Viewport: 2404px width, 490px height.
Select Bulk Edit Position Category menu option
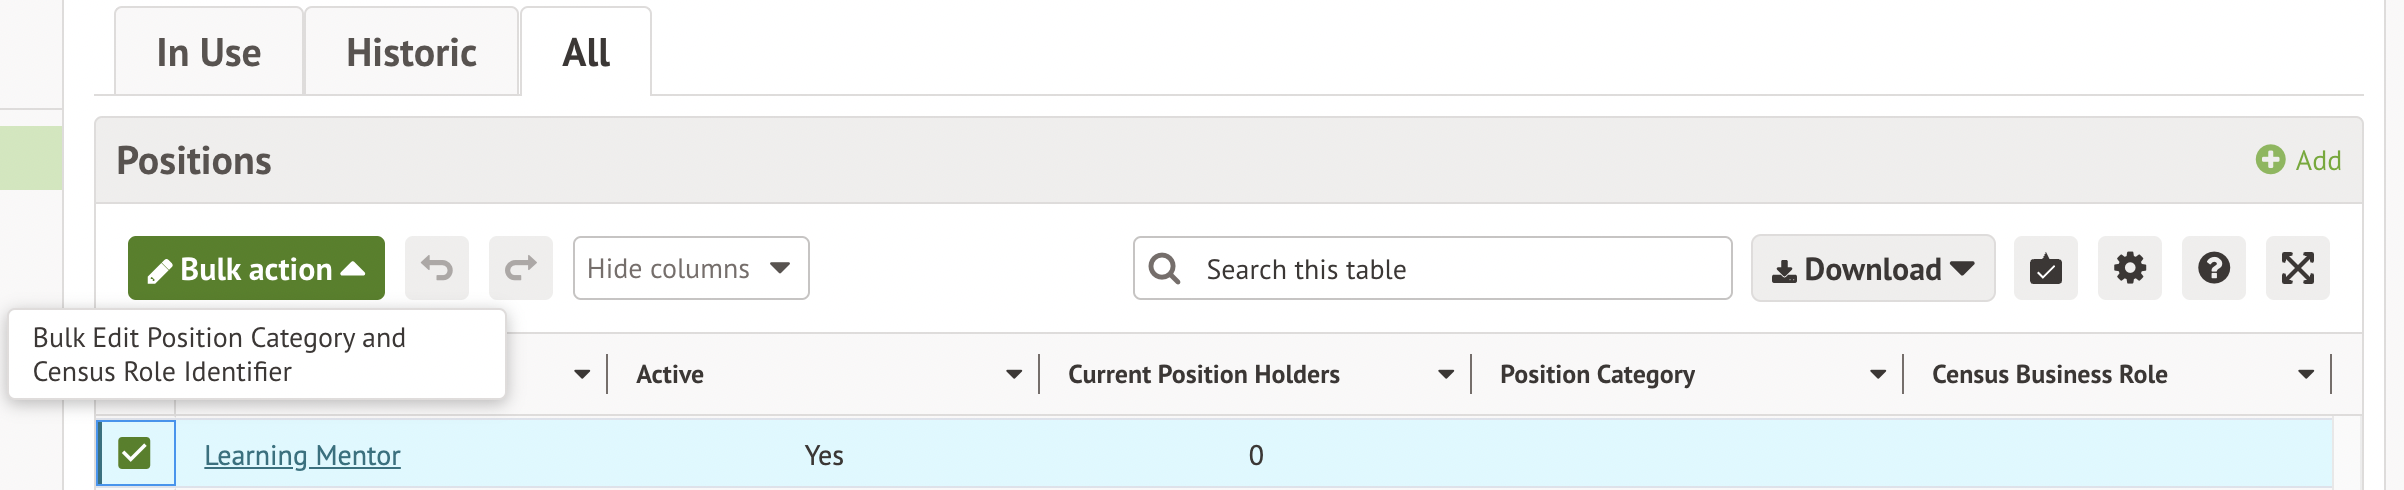point(219,354)
